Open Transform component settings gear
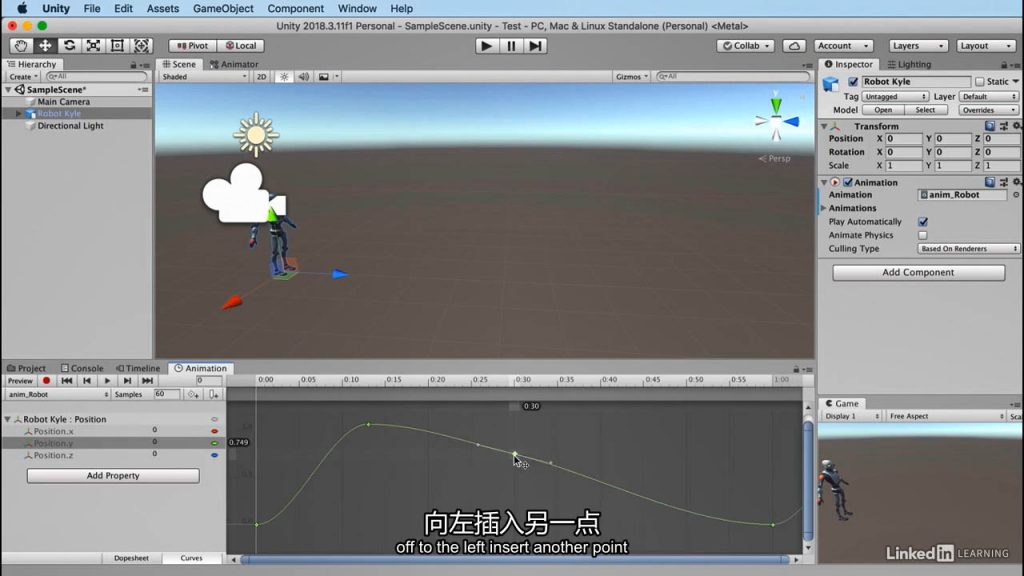Viewport: 1024px width, 576px height. pyautogui.click(x=1016, y=126)
